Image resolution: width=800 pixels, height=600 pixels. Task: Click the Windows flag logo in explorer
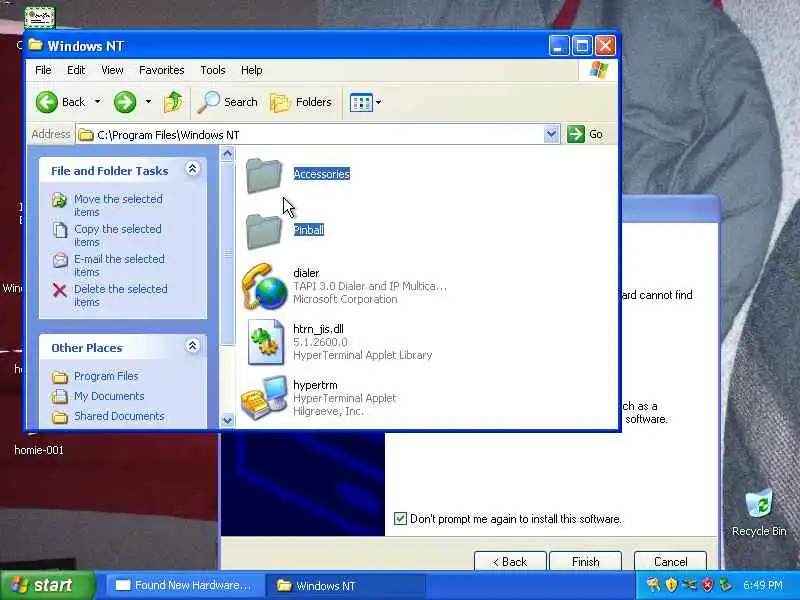click(x=599, y=70)
